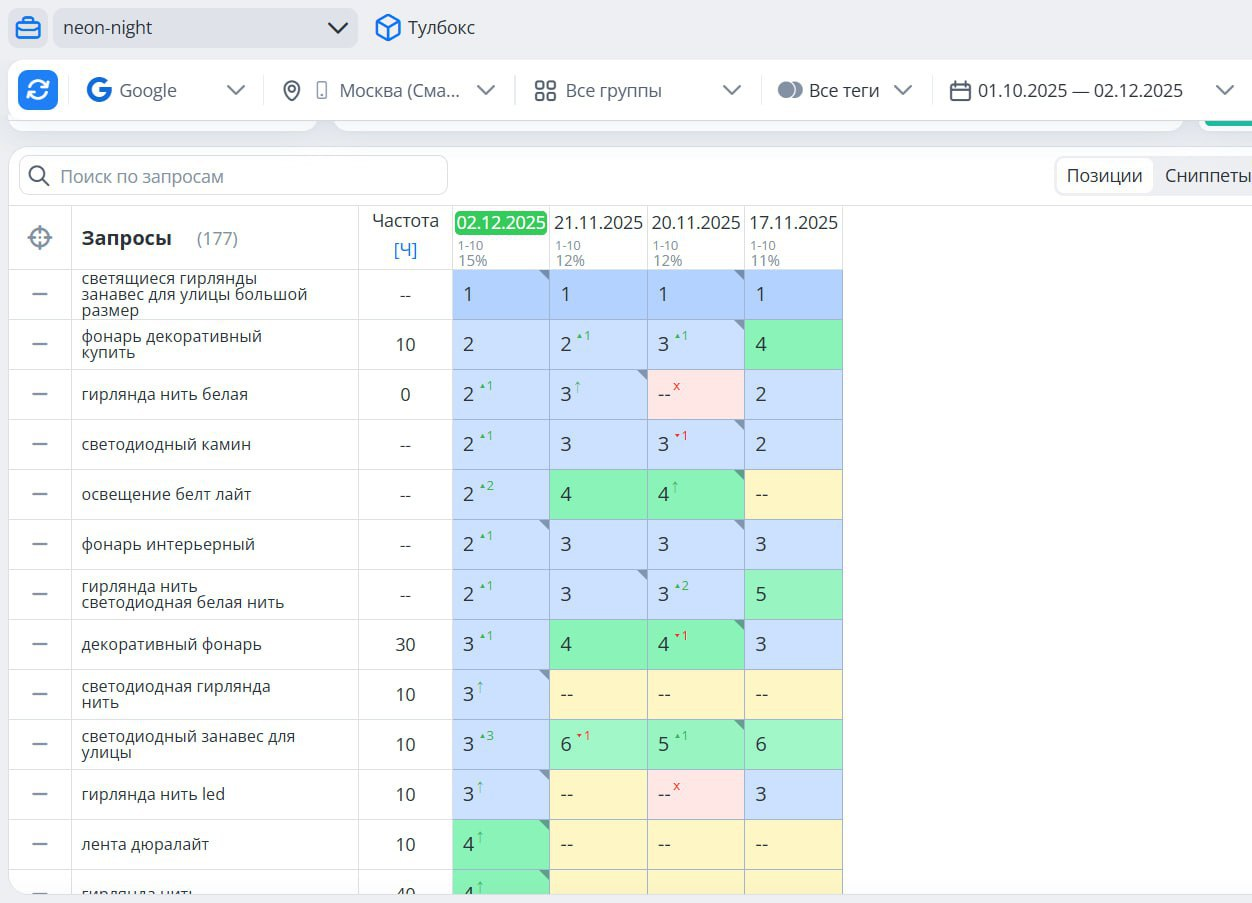Click the crosshair target icon in header
The image size is (1252, 903).
point(40,238)
